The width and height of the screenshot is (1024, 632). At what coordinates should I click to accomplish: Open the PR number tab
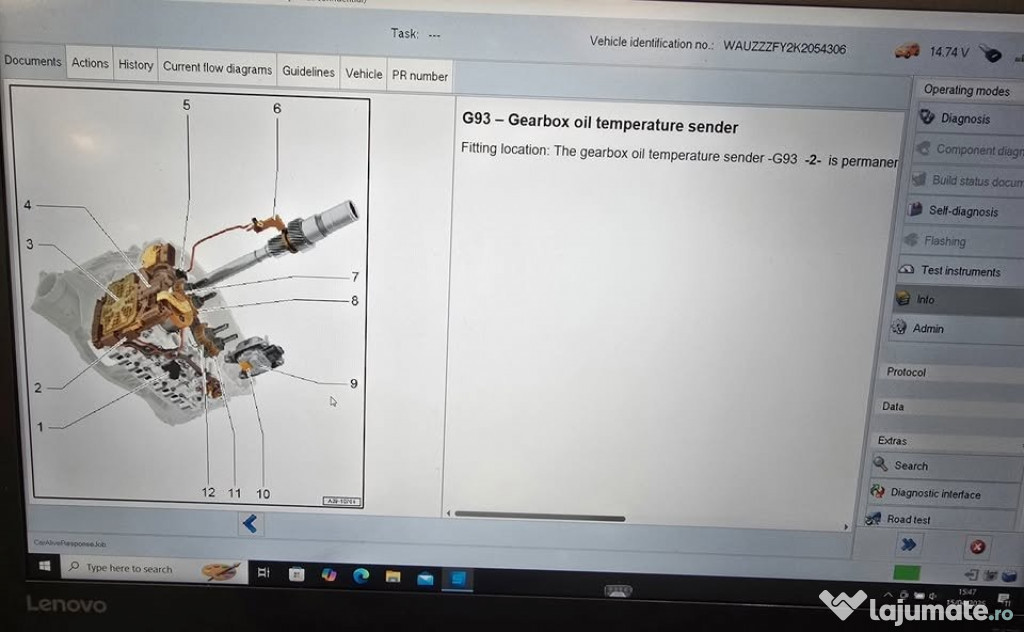[x=420, y=76]
